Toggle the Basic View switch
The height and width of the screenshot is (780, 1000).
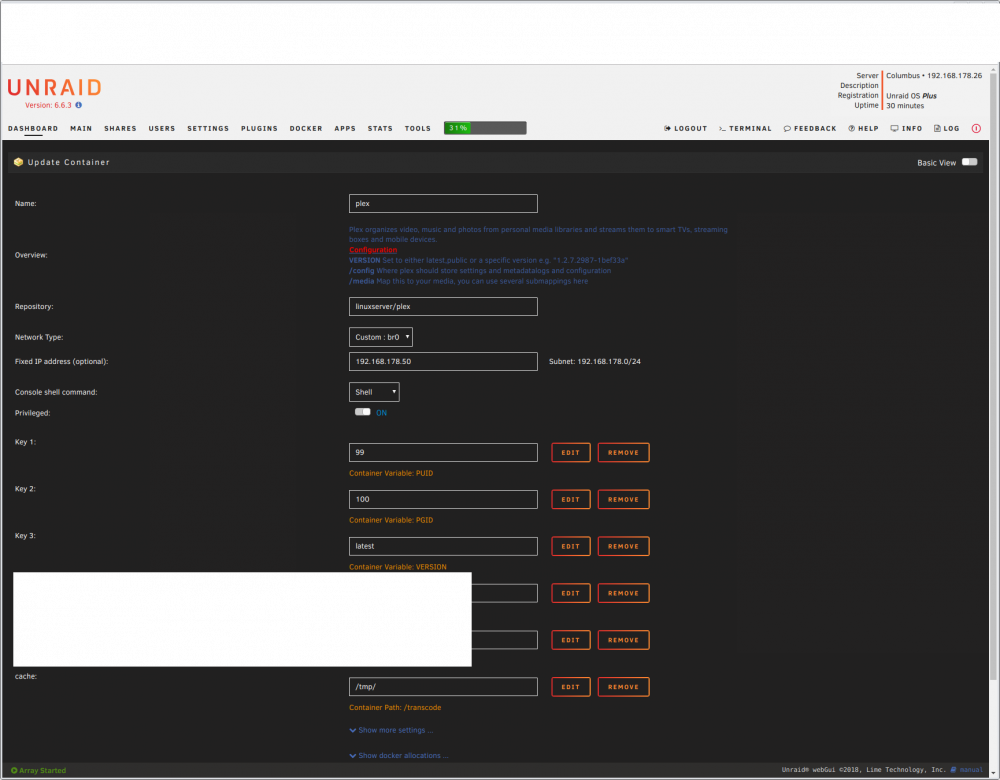click(x=969, y=162)
